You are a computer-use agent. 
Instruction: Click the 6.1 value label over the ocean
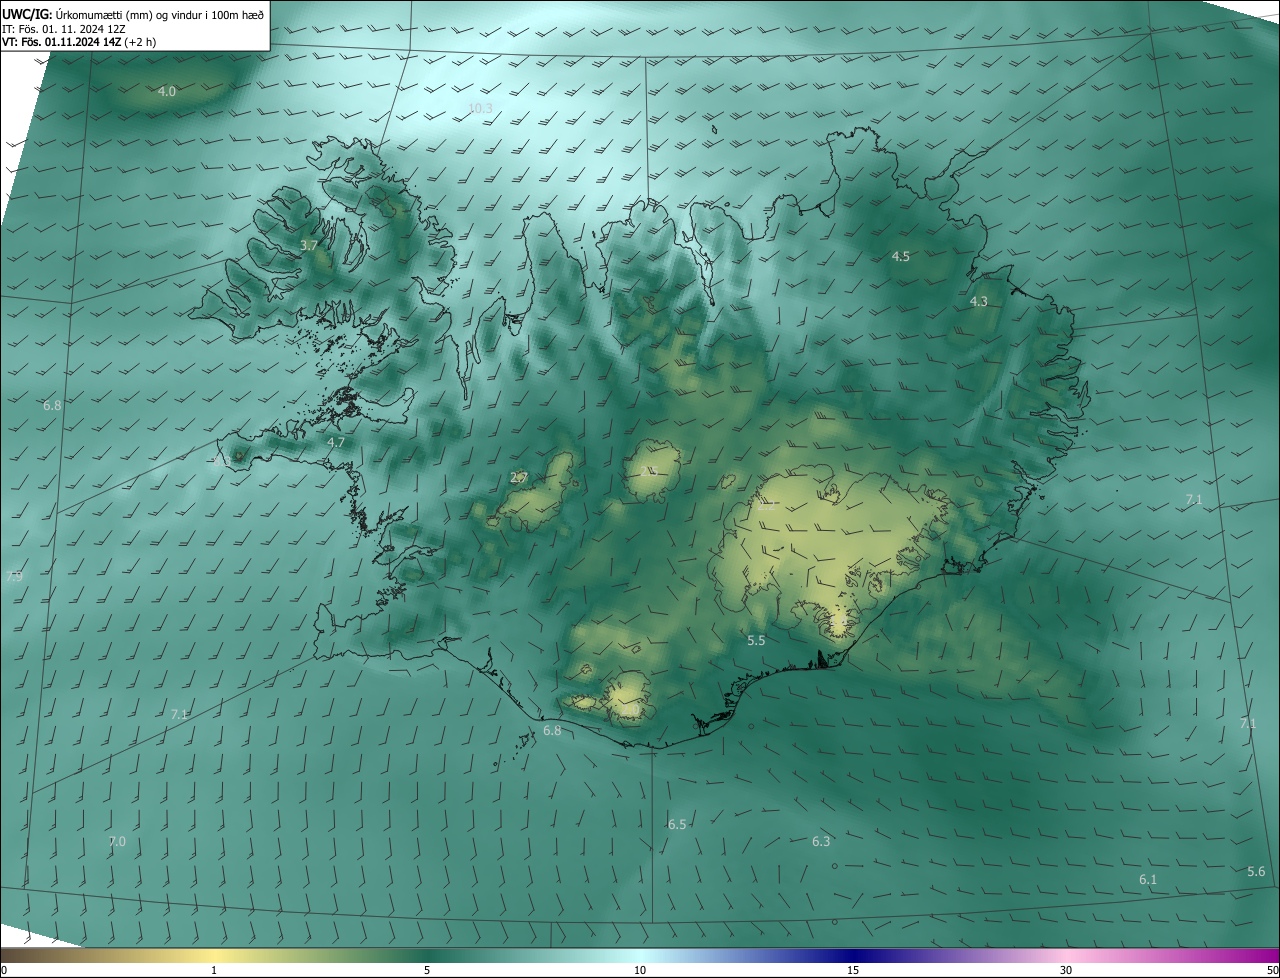[x=1148, y=880]
